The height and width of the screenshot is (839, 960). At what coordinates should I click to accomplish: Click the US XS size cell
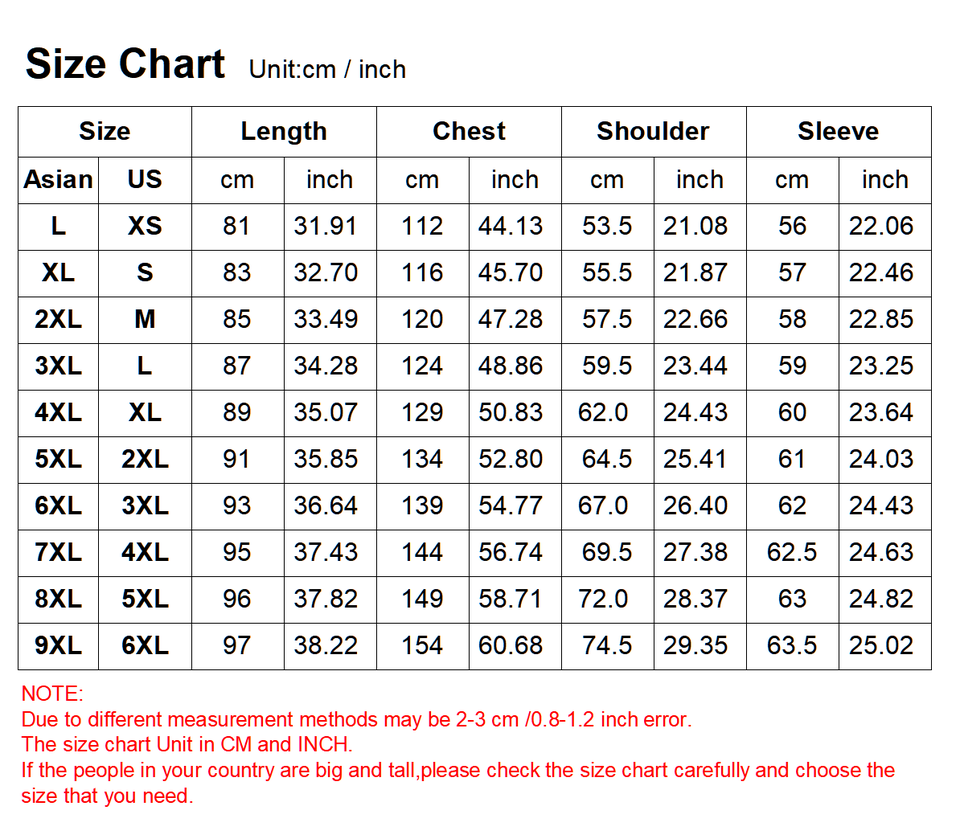(145, 226)
